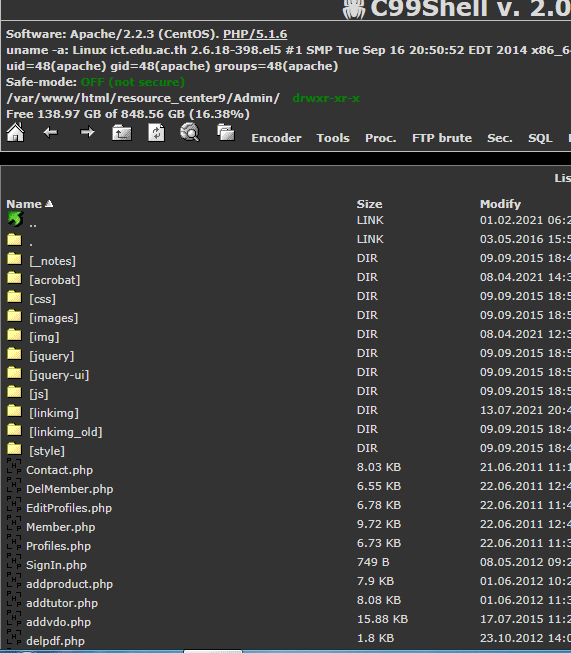The width and height of the screenshot is (571, 653).
Task: Open the addproduct.php file
Action: [x=70, y=584]
